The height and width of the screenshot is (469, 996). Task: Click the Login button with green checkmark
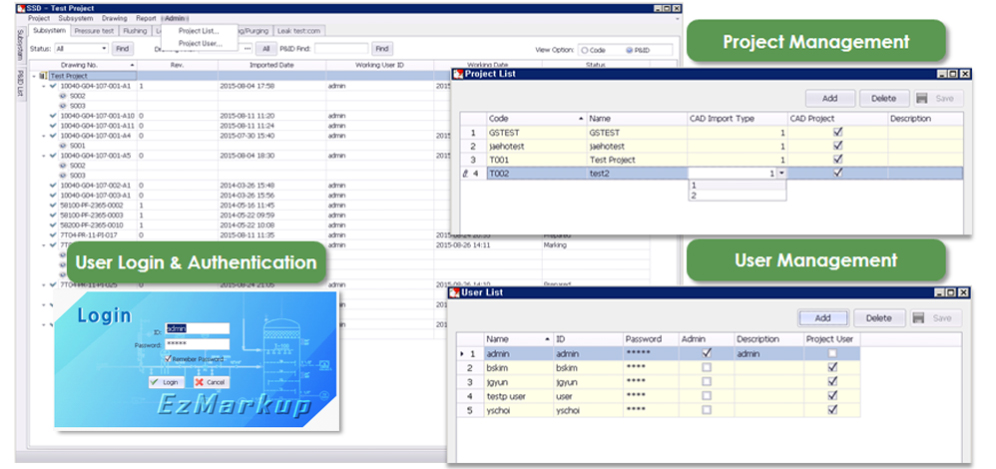click(x=164, y=382)
